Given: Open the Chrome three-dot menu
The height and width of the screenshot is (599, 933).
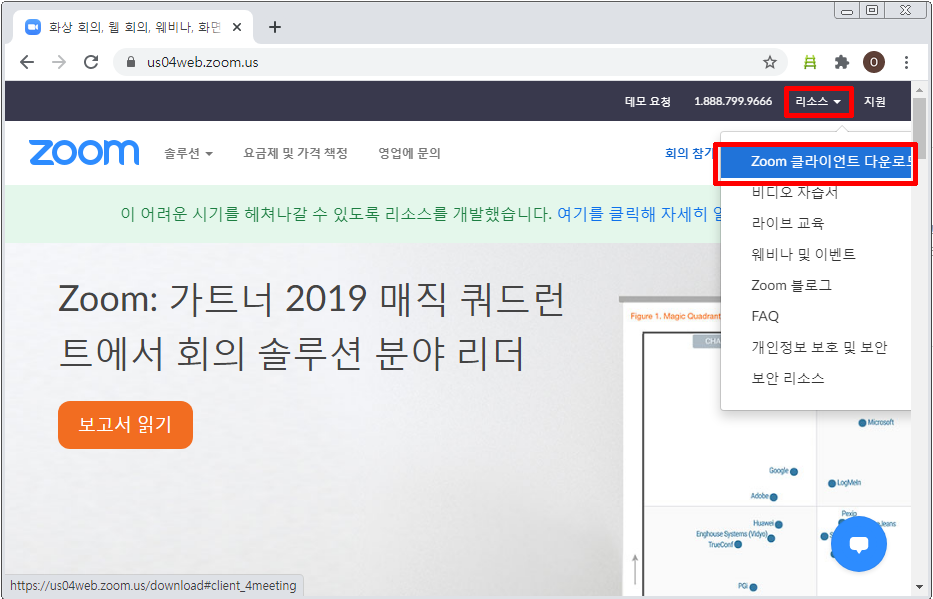Looking at the screenshot, I should pos(906,62).
